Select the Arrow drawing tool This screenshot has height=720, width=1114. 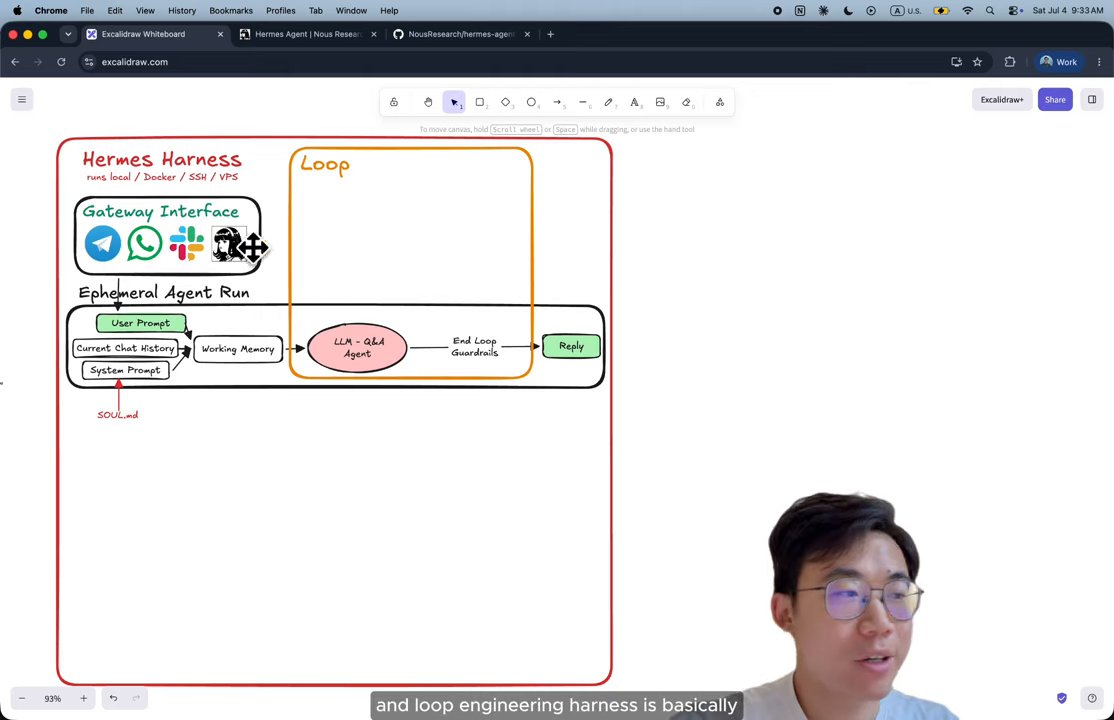tap(558, 102)
